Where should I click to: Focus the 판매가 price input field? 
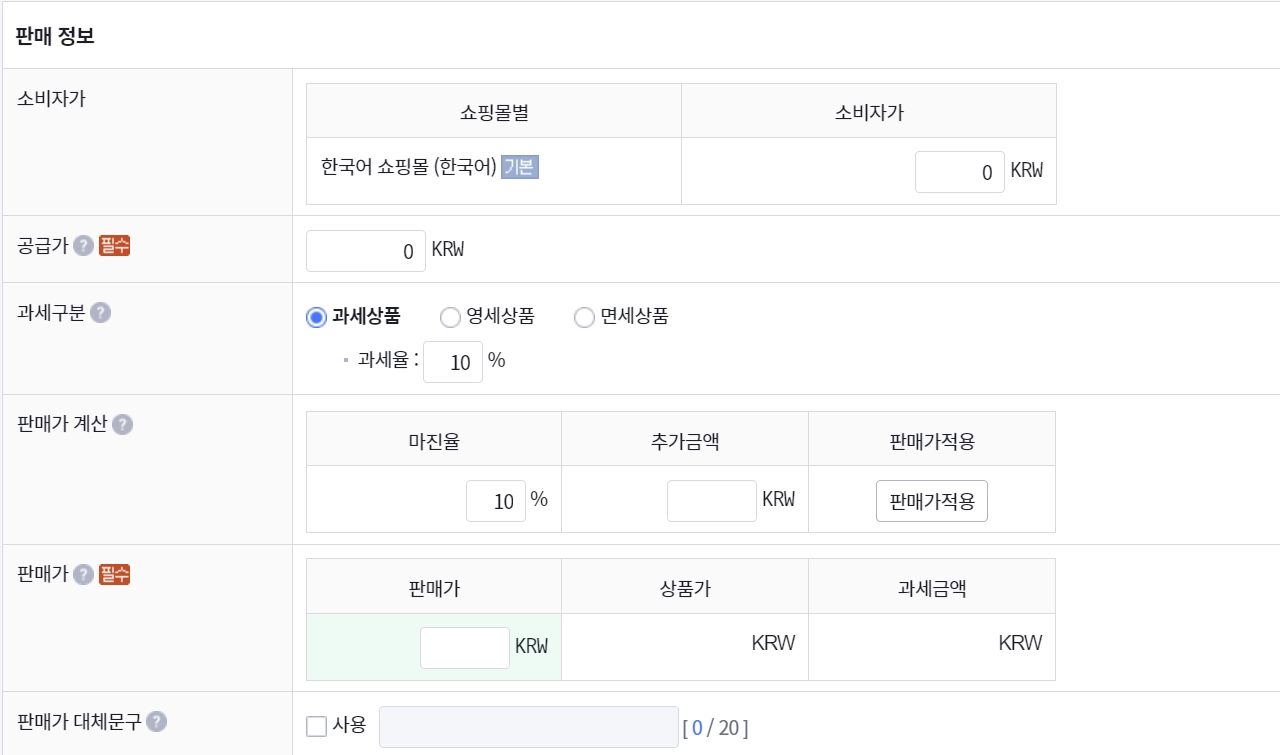(464, 648)
